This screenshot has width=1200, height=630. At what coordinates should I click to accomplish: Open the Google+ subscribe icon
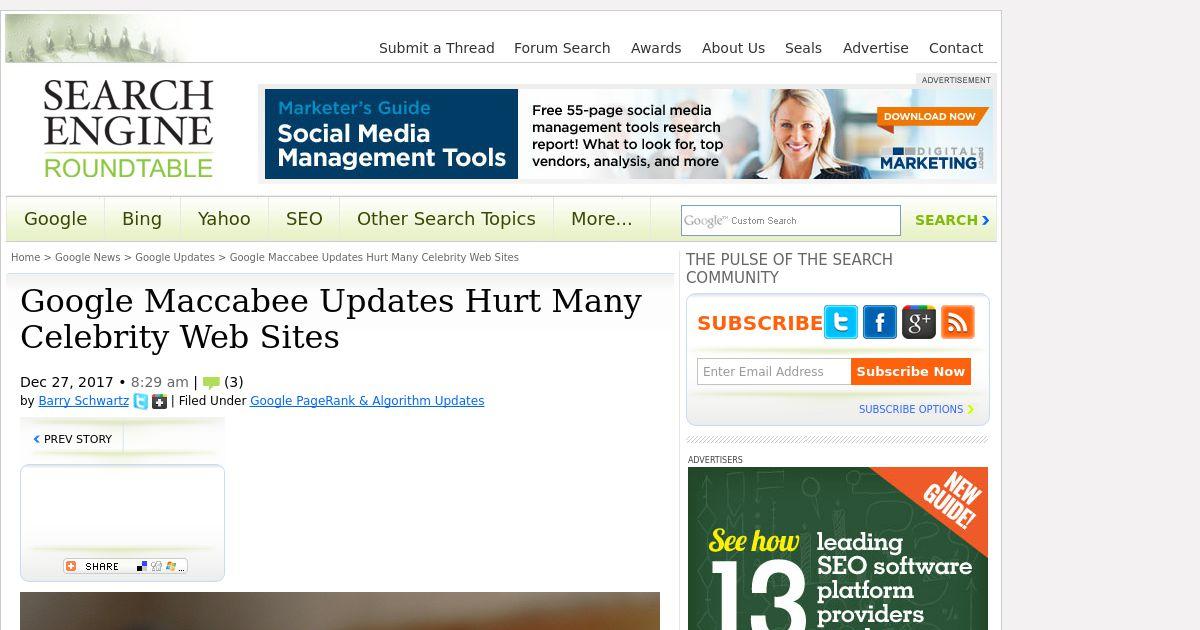[x=919, y=322]
